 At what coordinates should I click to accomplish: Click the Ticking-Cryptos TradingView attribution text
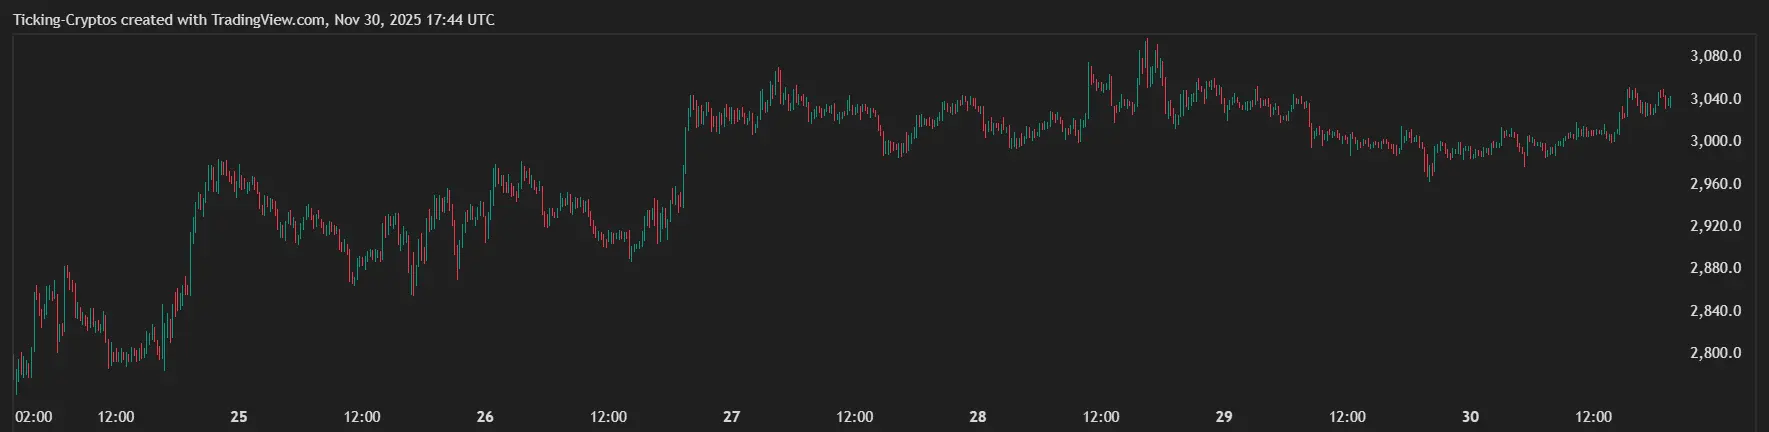point(253,20)
